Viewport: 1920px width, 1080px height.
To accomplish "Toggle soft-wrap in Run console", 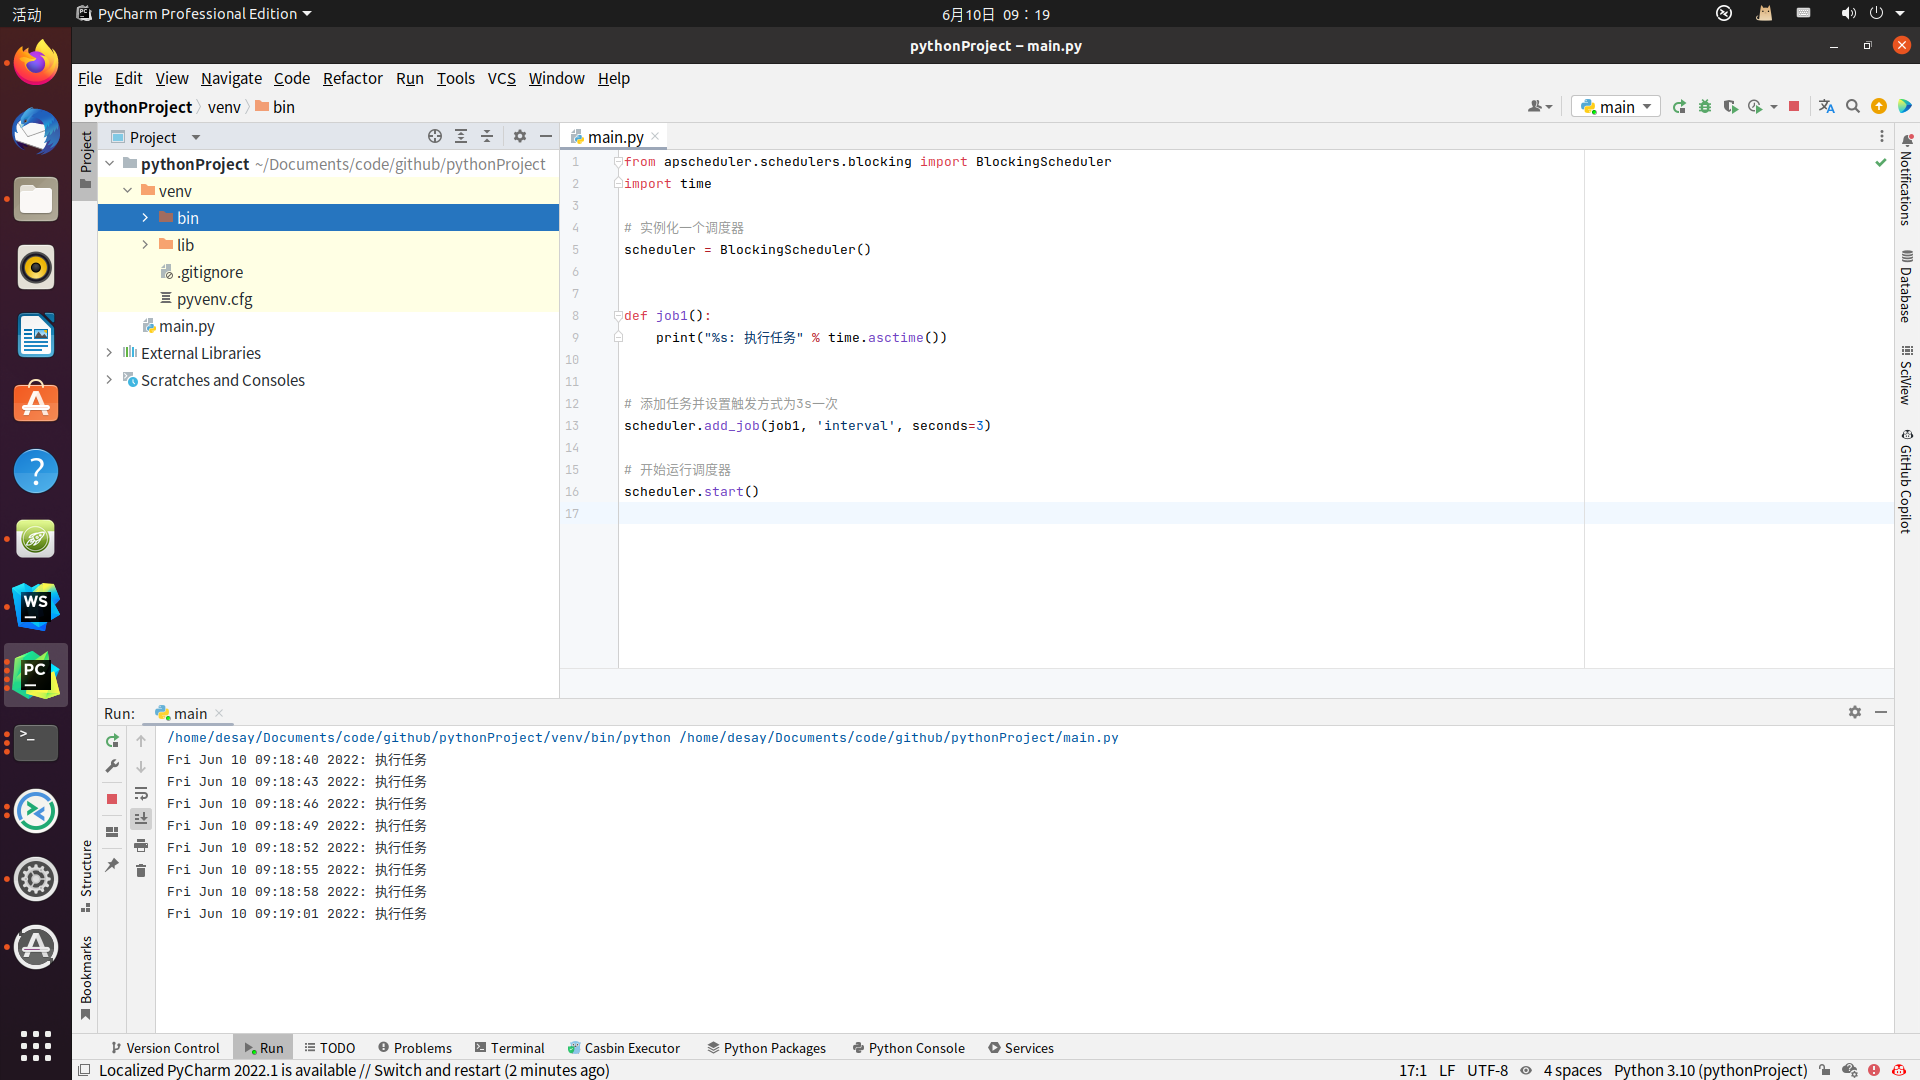I will click(x=141, y=794).
